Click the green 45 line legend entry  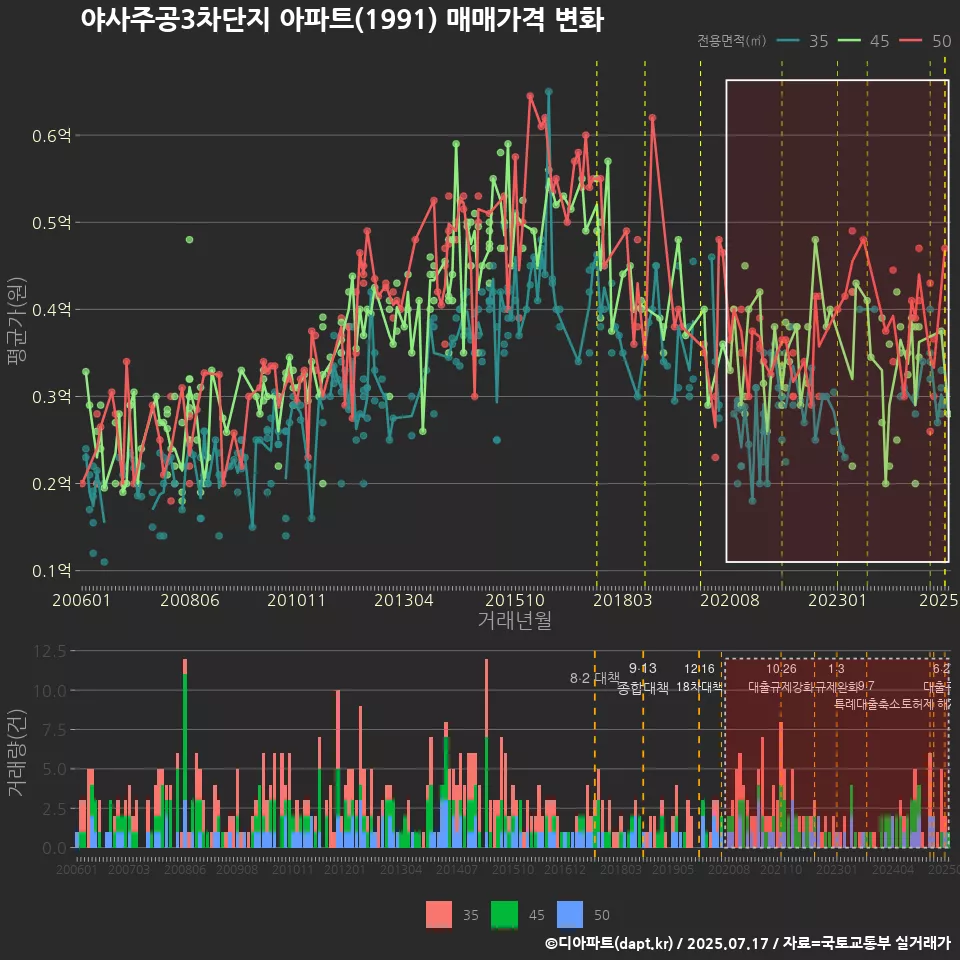click(863, 41)
